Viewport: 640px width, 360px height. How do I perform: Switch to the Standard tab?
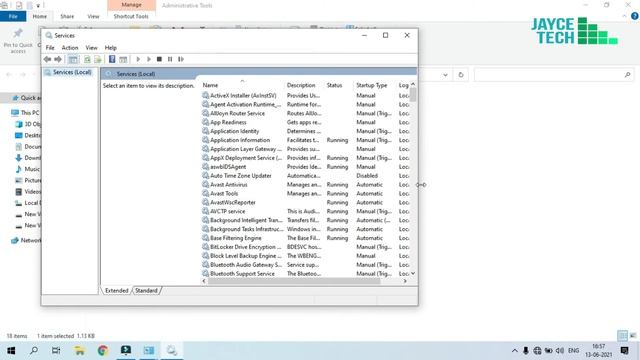[146, 291]
